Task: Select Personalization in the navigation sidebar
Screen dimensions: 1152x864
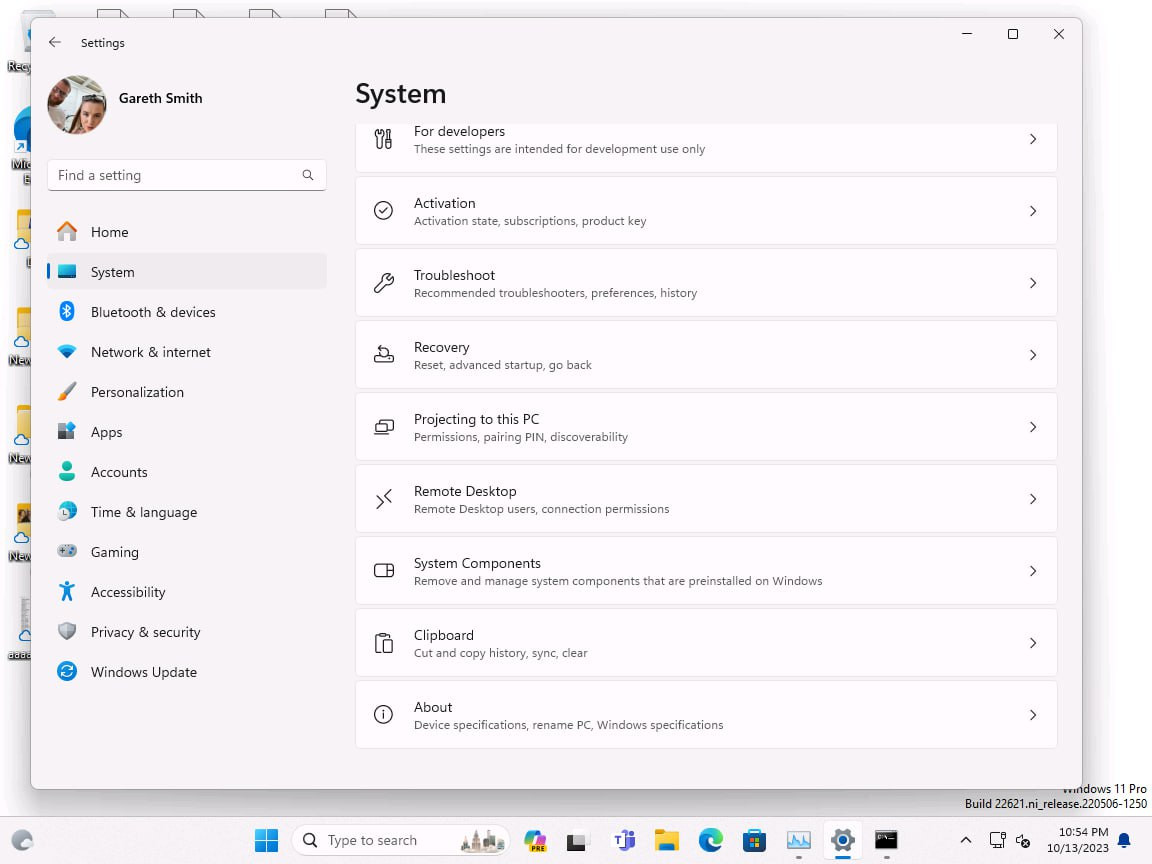Action: [x=137, y=392]
